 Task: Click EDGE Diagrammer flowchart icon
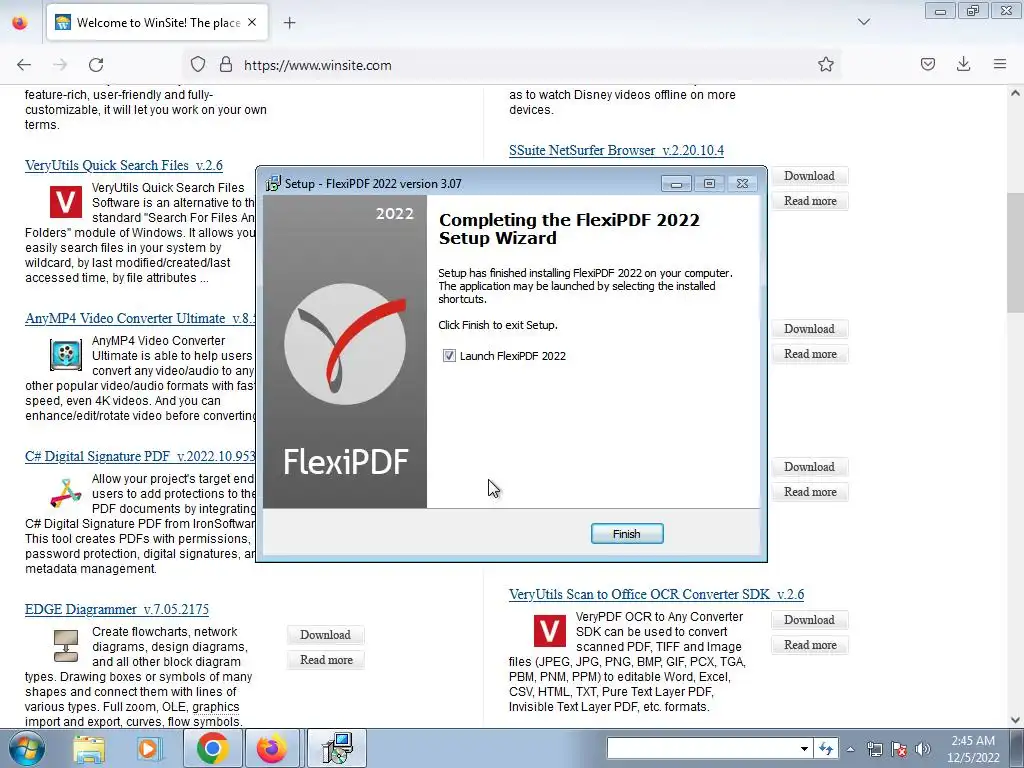(66, 645)
